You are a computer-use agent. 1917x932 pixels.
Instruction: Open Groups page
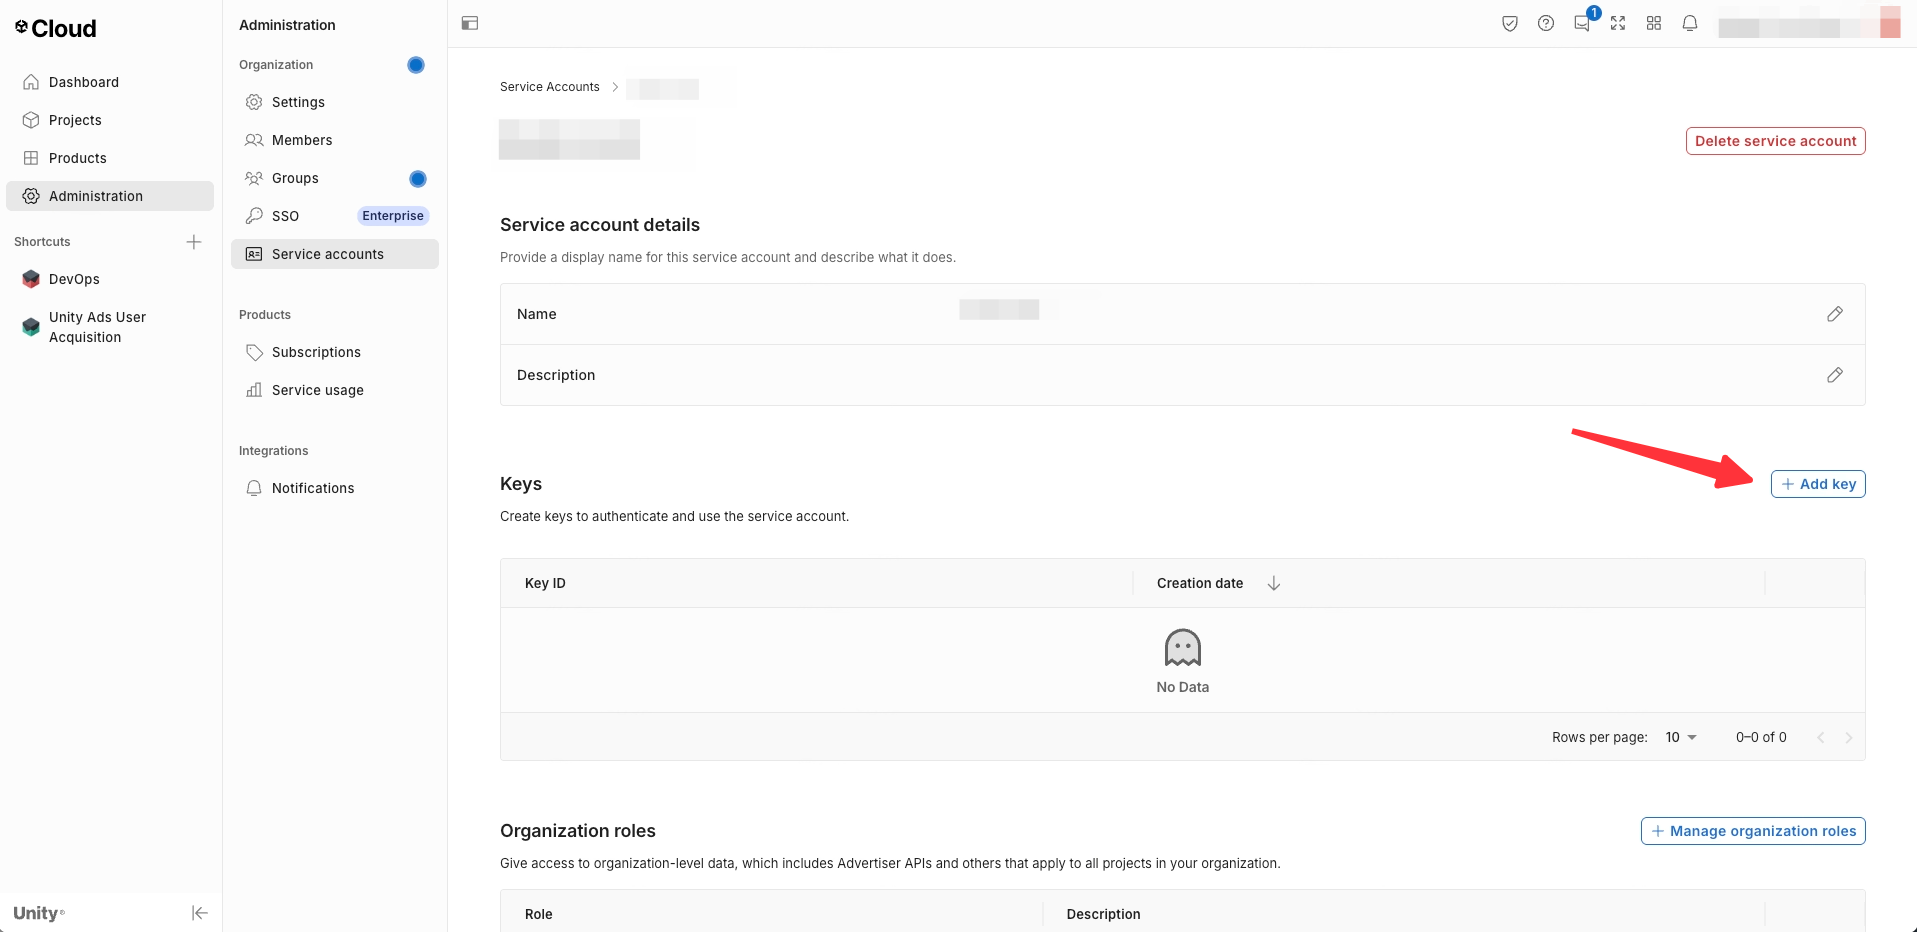pos(335,178)
